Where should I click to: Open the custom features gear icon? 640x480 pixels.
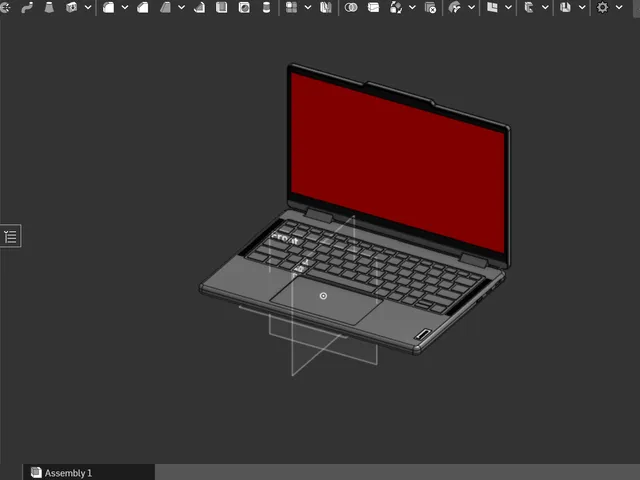(602, 7)
